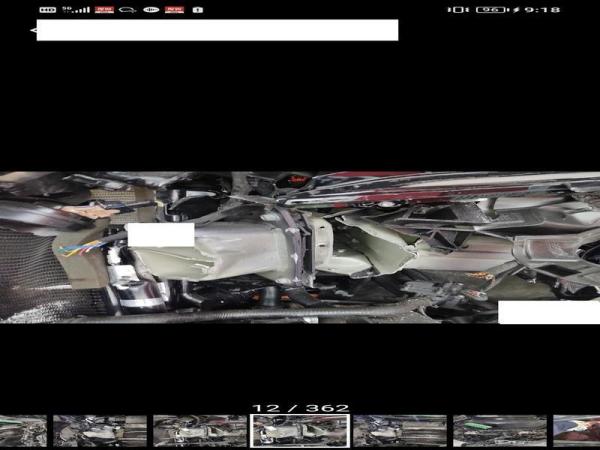
Task: Tap the eye comfort icon in status bar
Action: point(151,9)
